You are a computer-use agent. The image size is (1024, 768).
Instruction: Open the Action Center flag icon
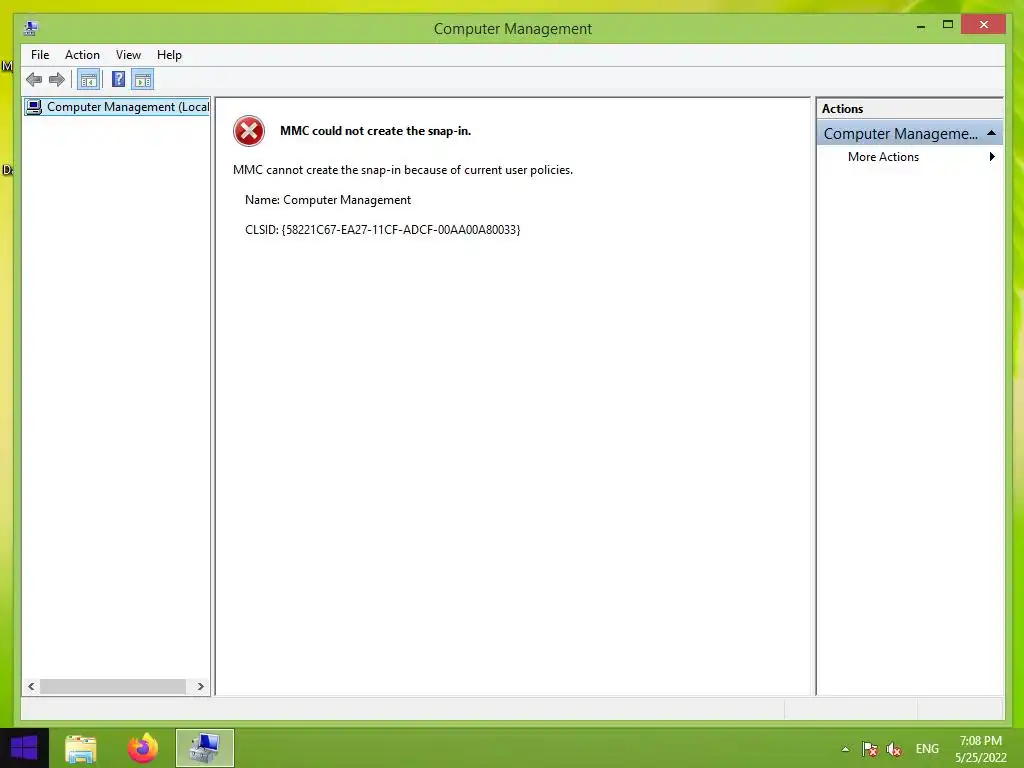(869, 749)
